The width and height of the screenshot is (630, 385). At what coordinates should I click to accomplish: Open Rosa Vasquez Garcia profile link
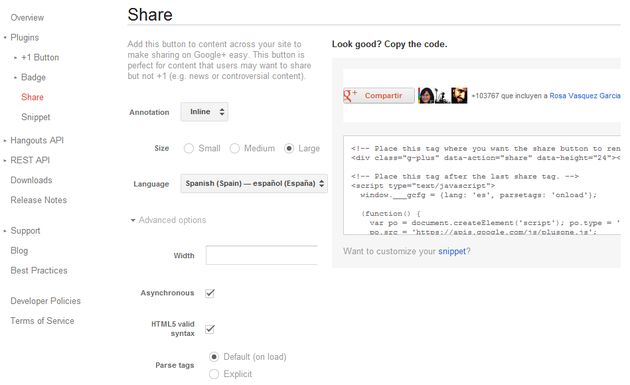585,96
